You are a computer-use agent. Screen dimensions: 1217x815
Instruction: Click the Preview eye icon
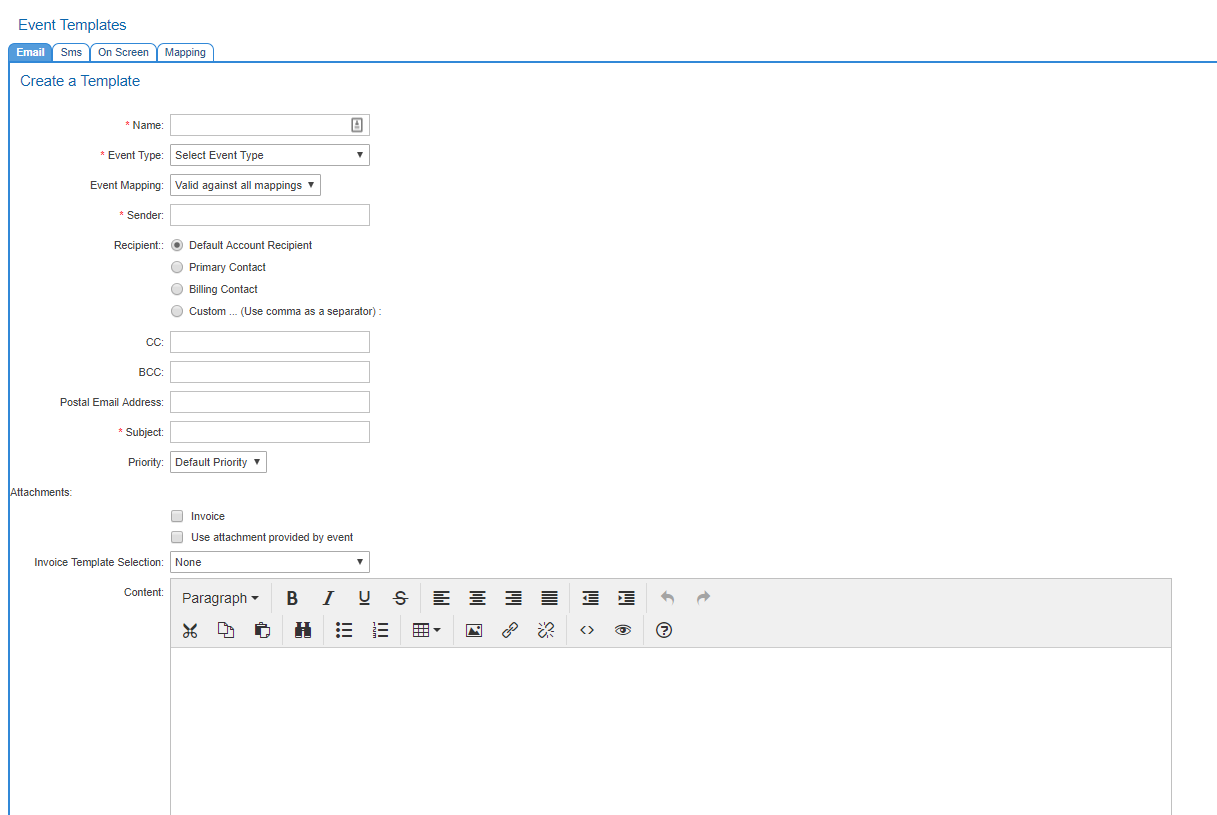click(623, 630)
